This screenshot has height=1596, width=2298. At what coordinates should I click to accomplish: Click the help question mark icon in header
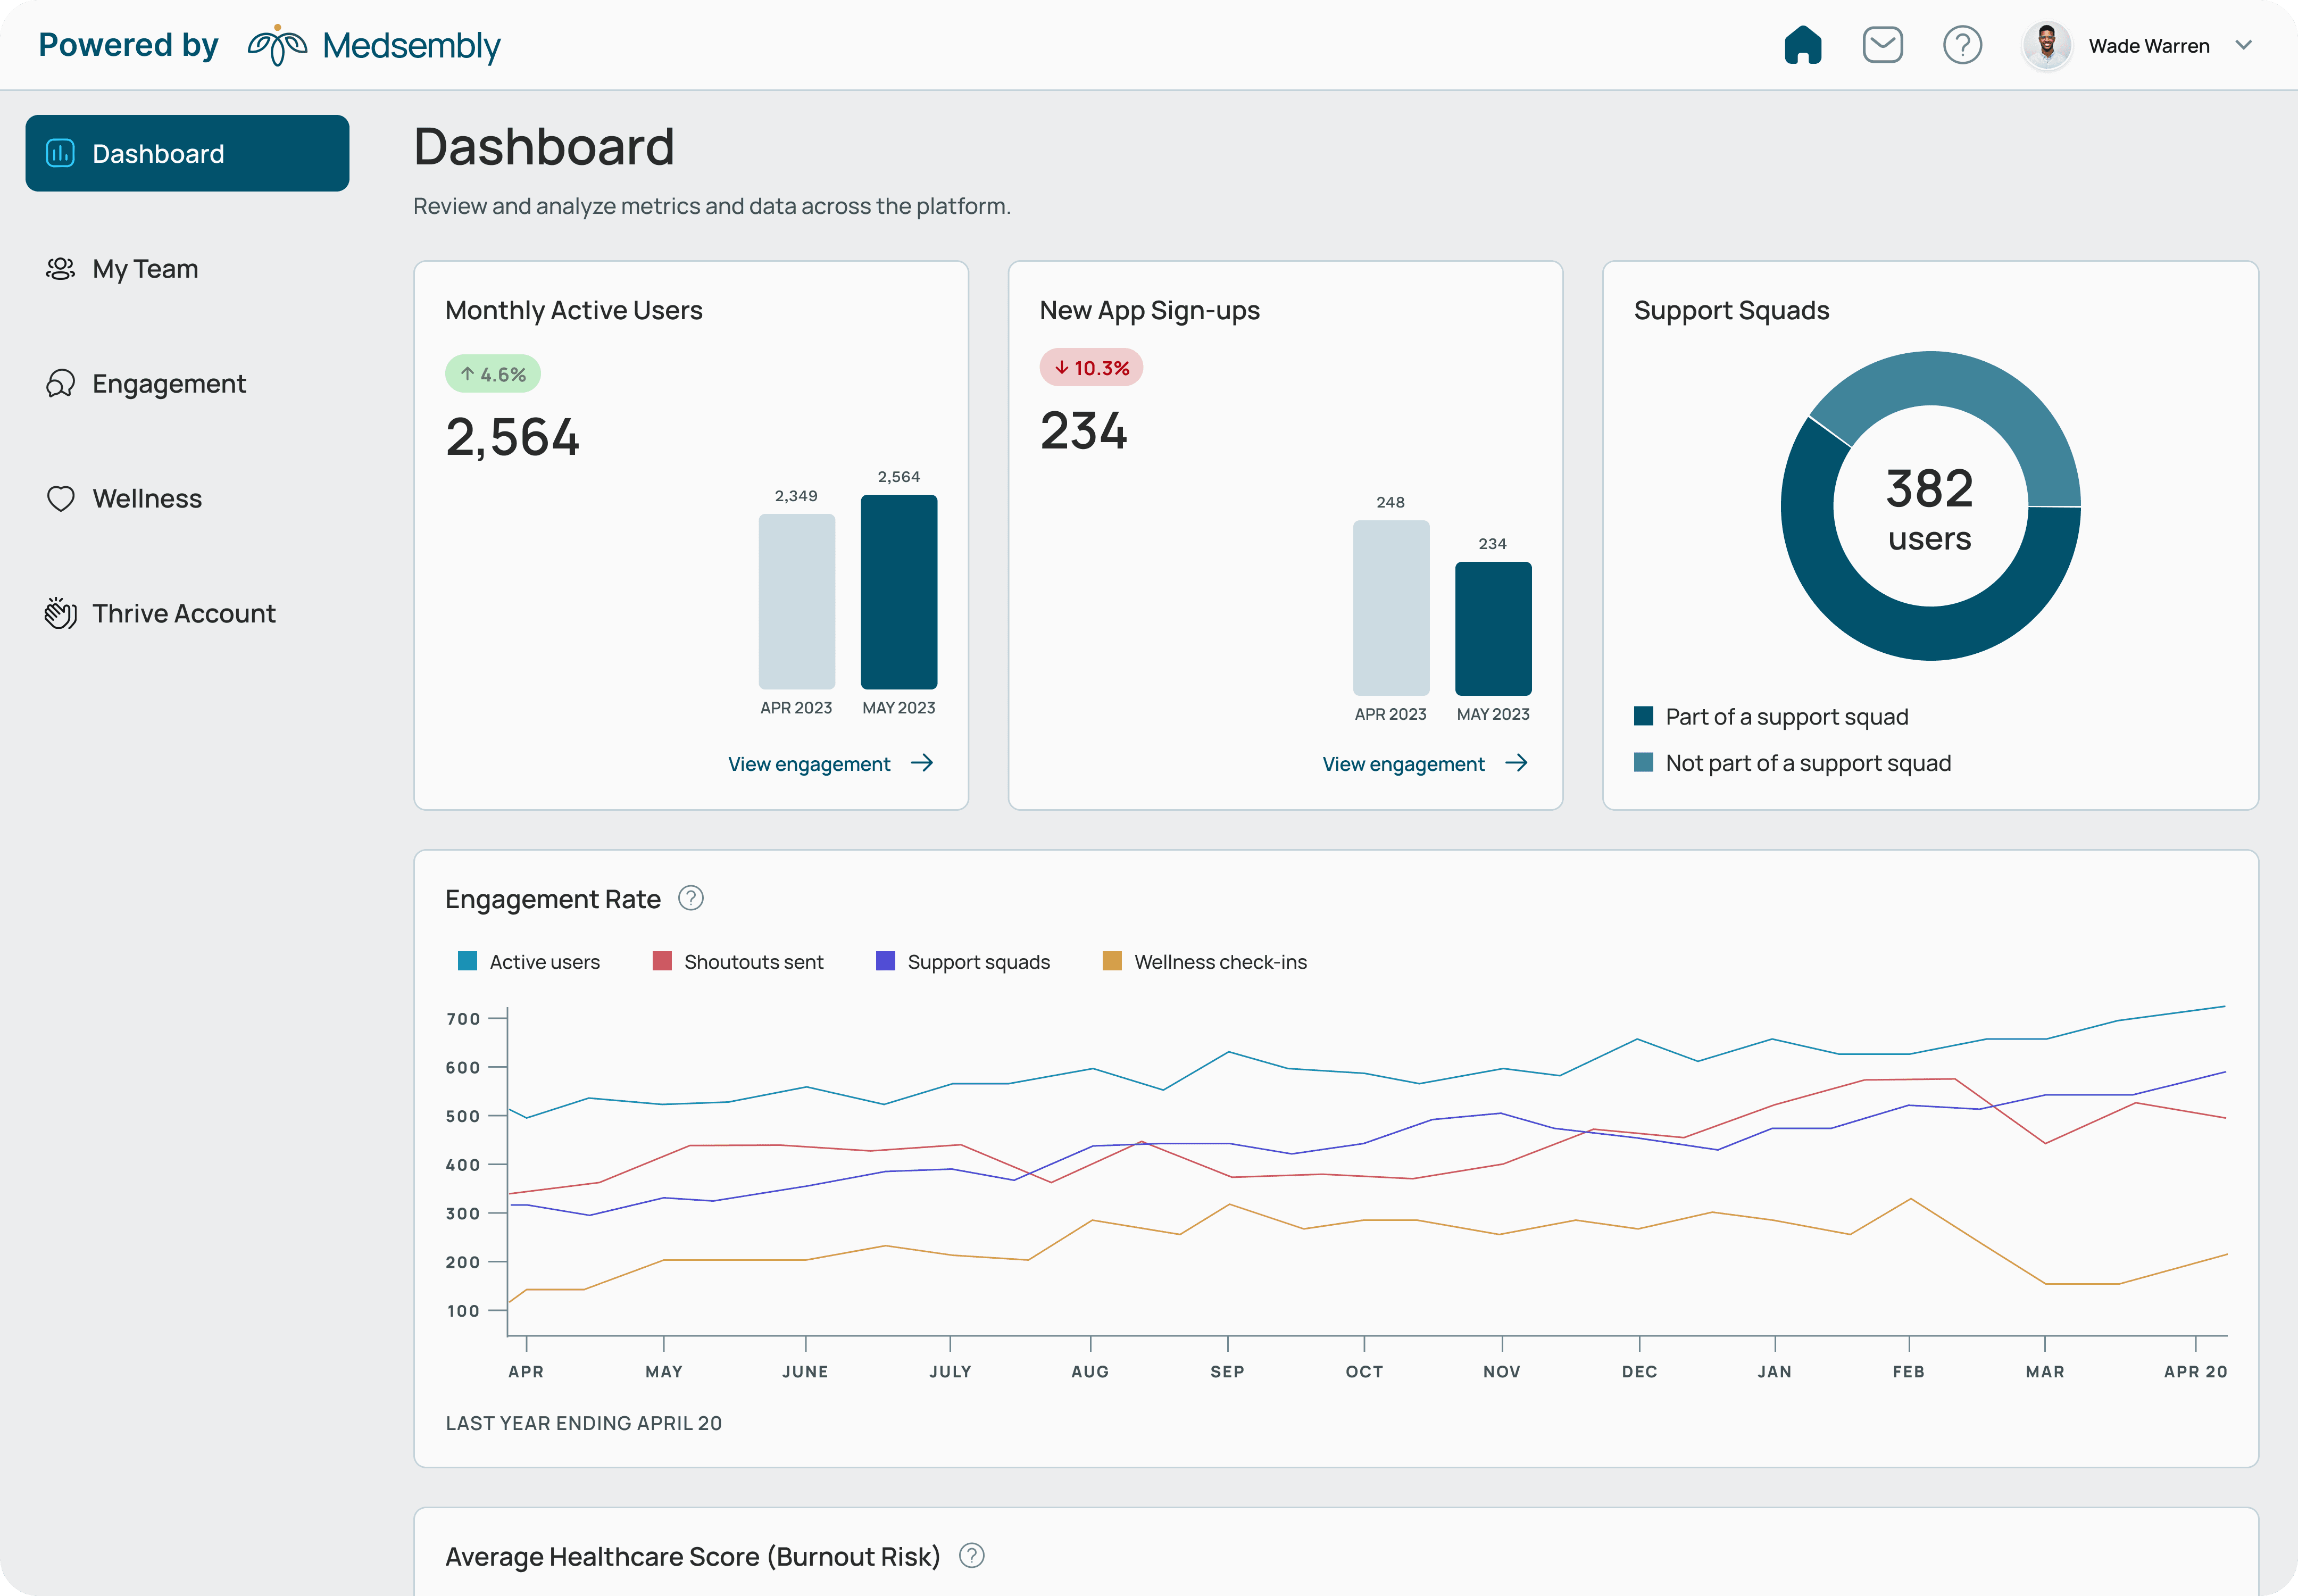[1962, 45]
